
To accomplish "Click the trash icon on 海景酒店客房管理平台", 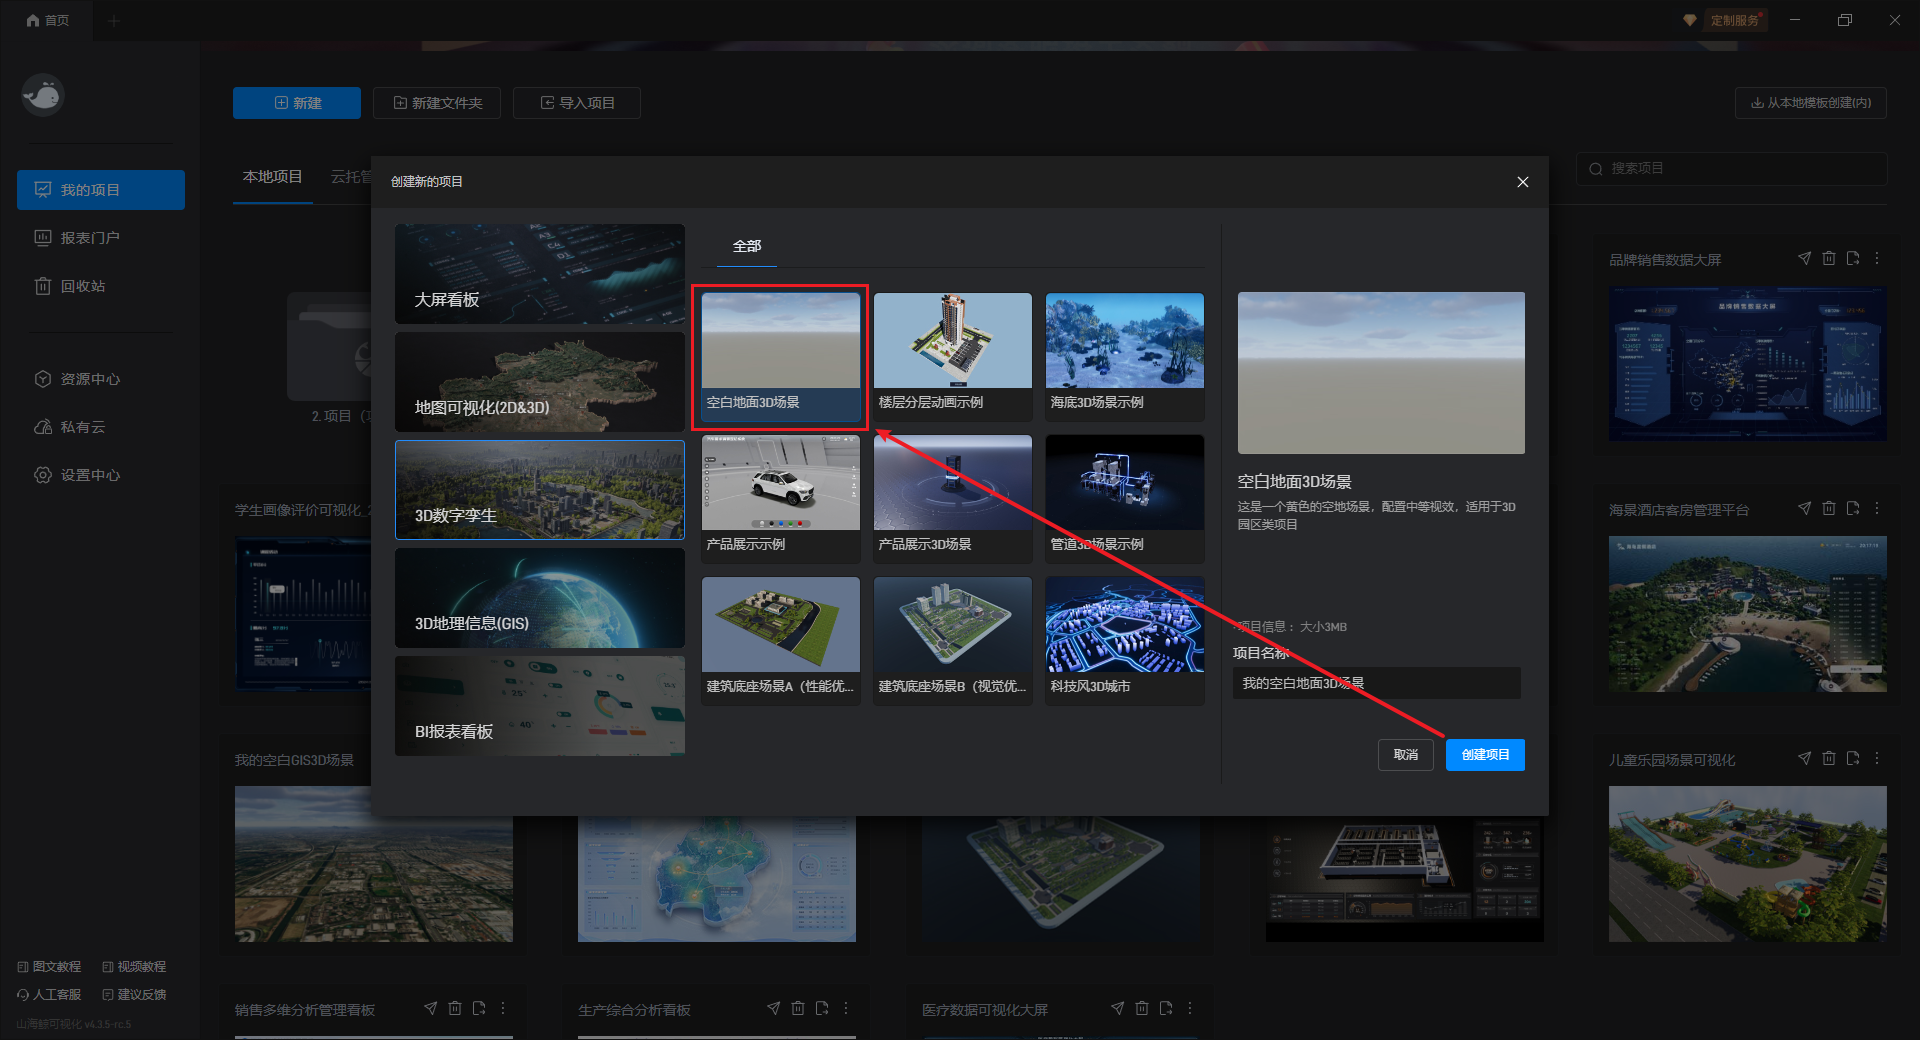I will coord(1828,508).
